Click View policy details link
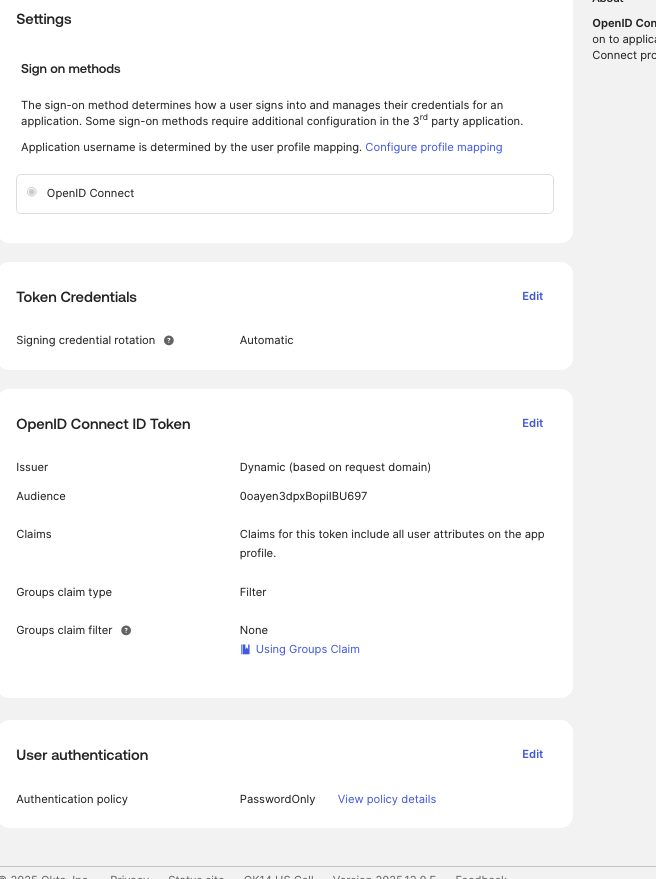Viewport: 656px width, 879px height. [x=386, y=799]
